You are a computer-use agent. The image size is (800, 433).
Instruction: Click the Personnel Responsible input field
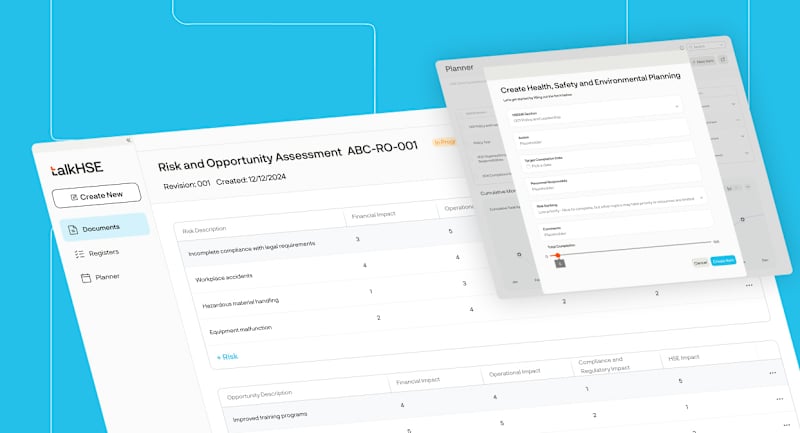(x=615, y=182)
